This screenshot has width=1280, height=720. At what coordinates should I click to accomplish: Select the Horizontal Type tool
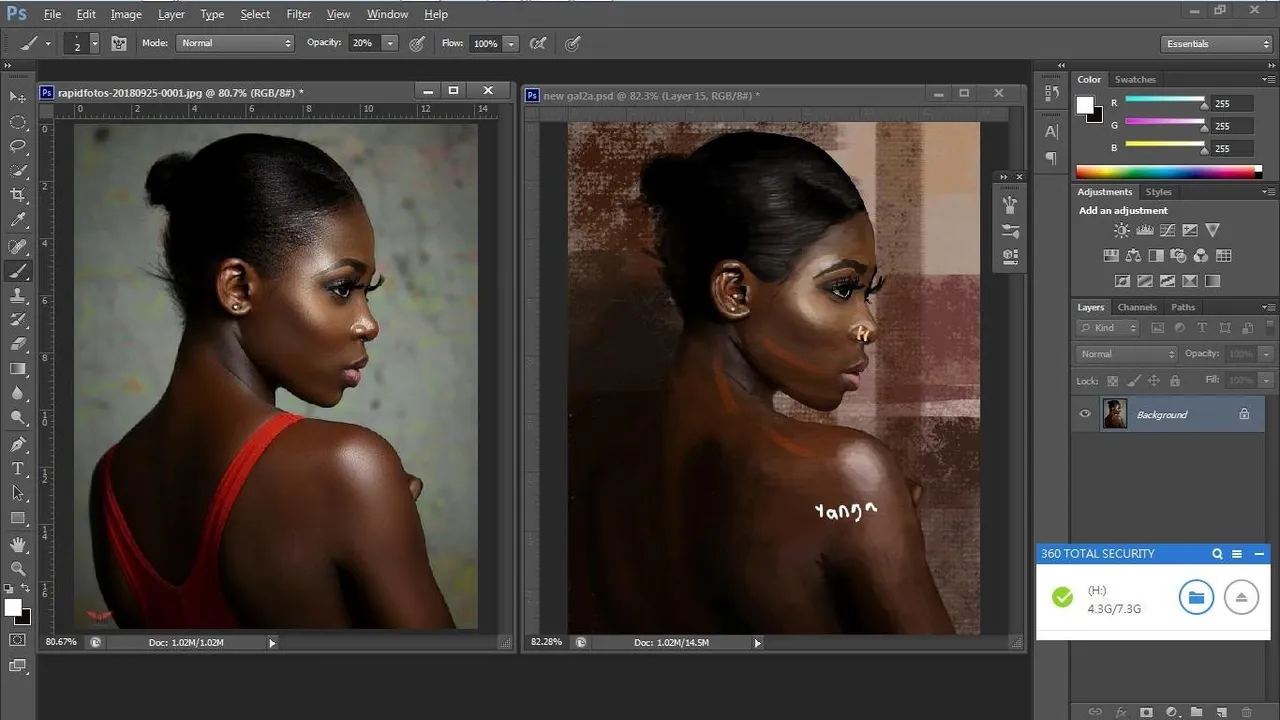point(18,469)
